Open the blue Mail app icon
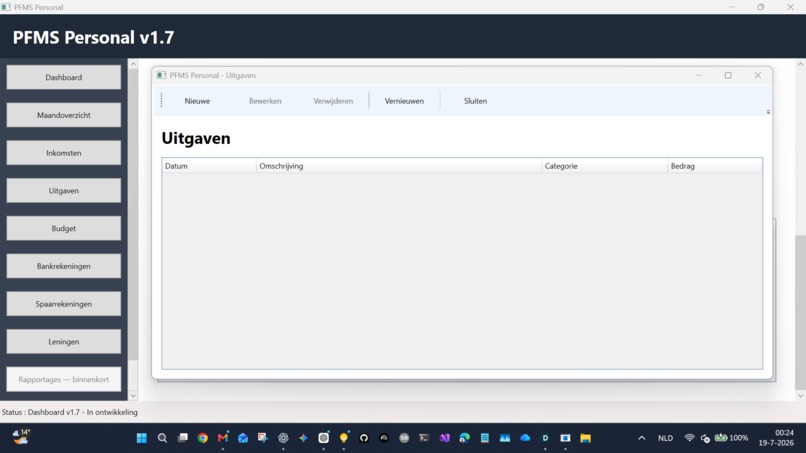Viewport: 806px width, 453px height. tap(243, 438)
